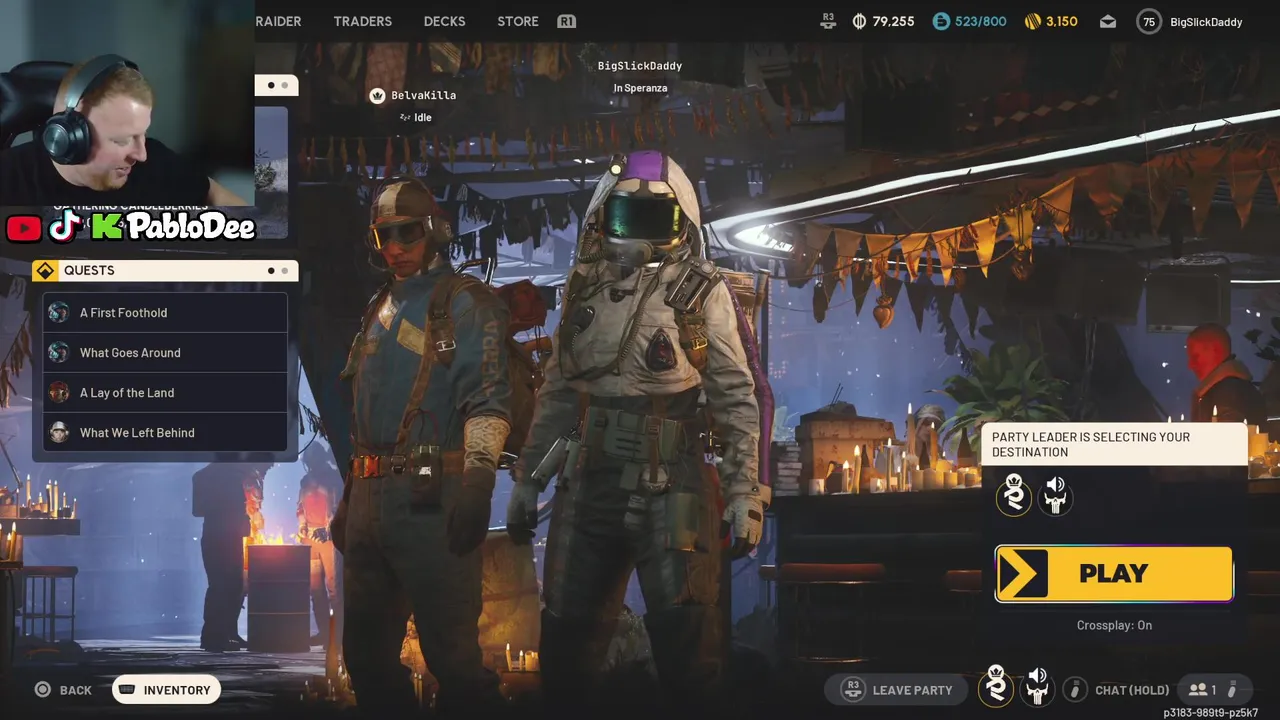Screen dimensions: 1280x720
Task: Switch QUESTS panel page using dots
Action: [277, 270]
